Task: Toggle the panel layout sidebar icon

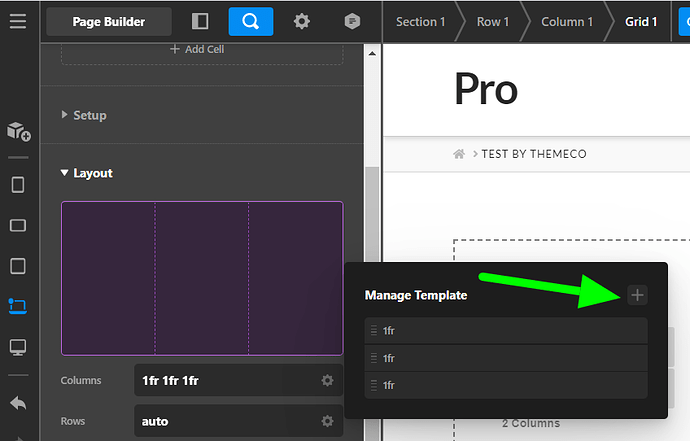Action: pos(200,21)
